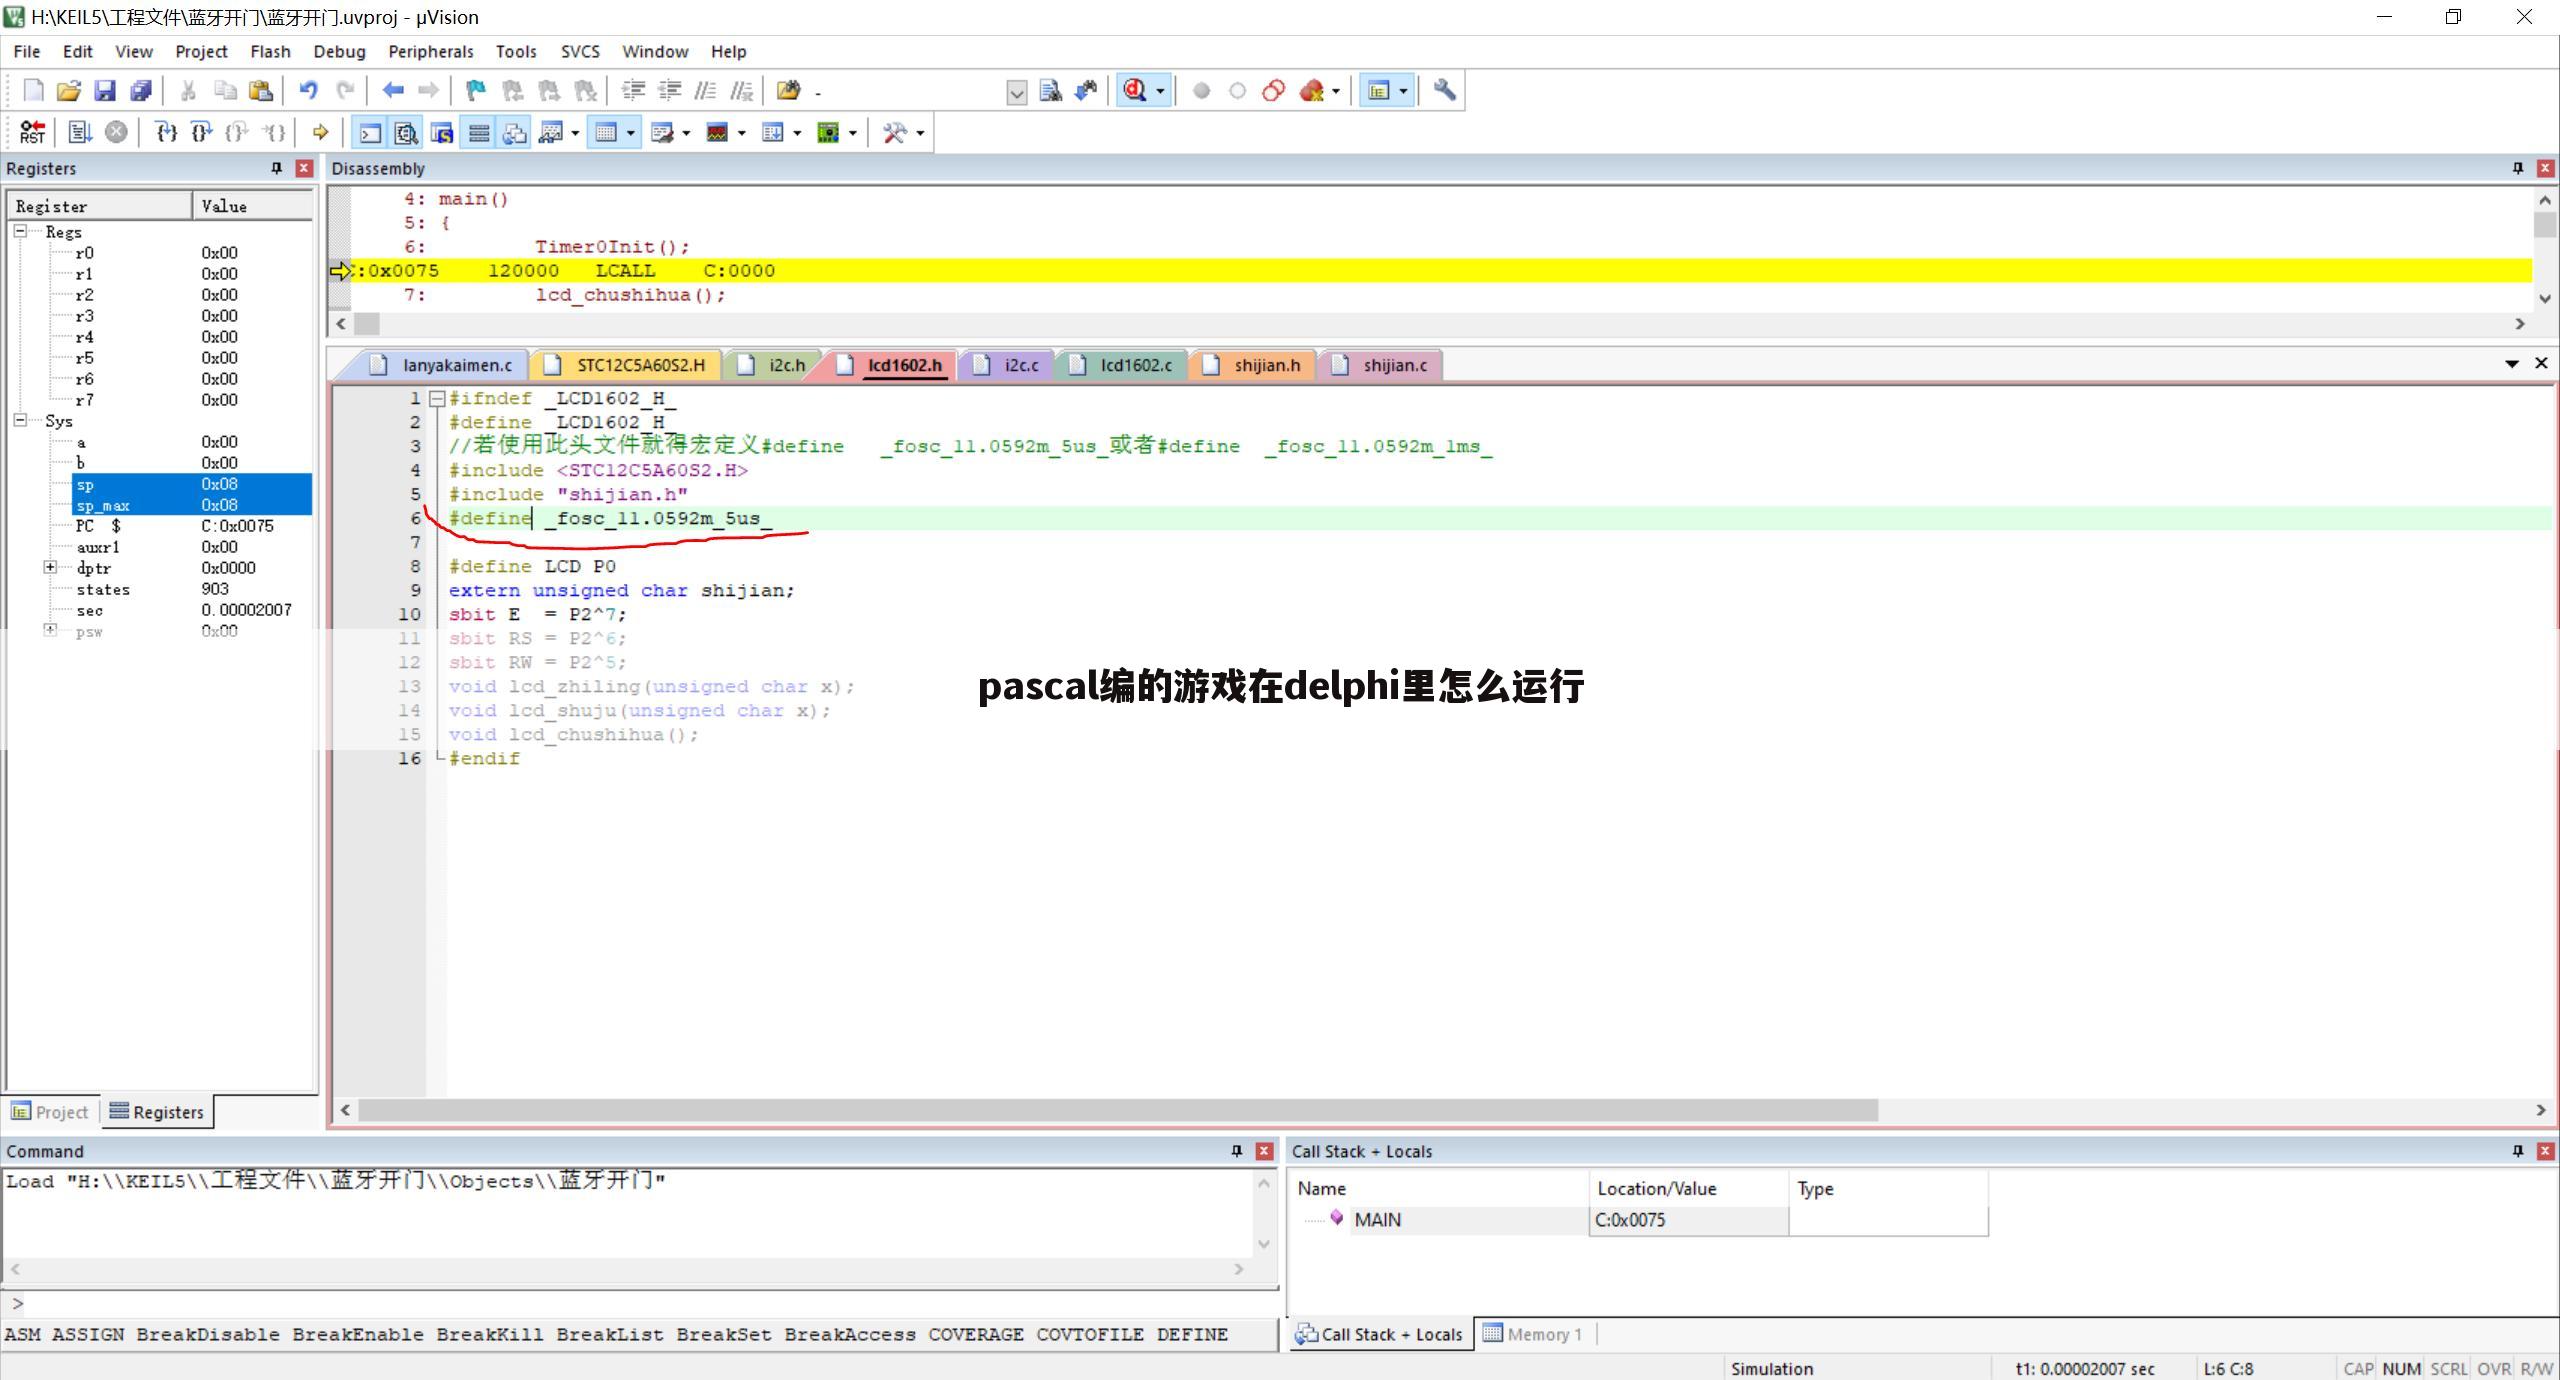
Task: Click the New file icon
Action: click(x=33, y=91)
